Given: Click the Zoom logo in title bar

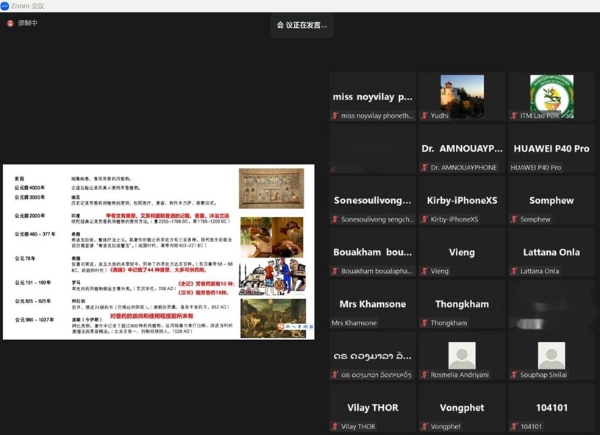Looking at the screenshot, I should click(5, 5).
